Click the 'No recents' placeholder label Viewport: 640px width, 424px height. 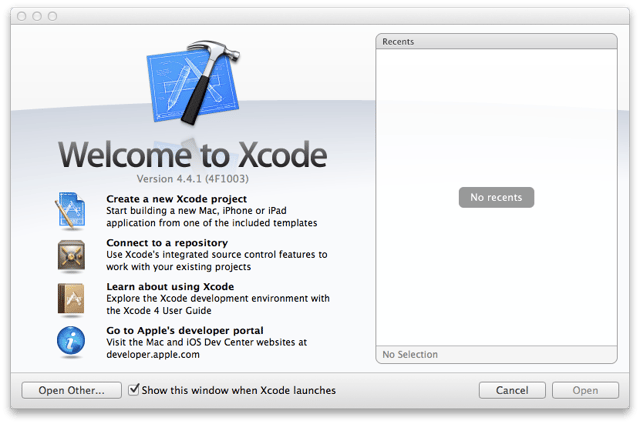point(496,198)
